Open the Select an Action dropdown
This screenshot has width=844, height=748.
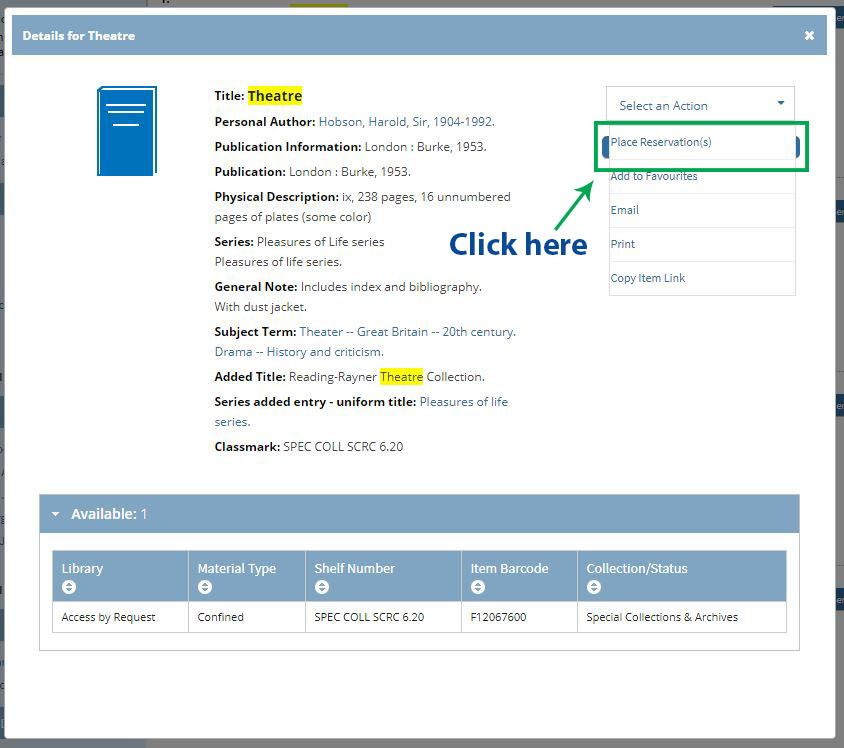[x=700, y=105]
